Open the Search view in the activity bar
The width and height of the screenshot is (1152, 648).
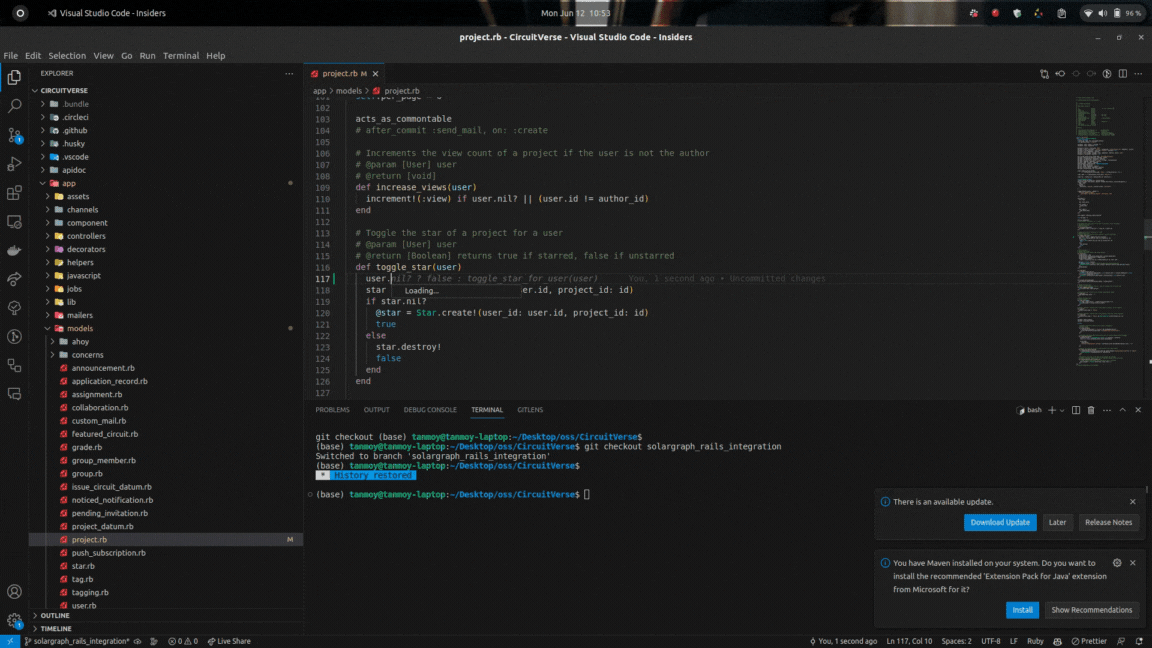13,104
